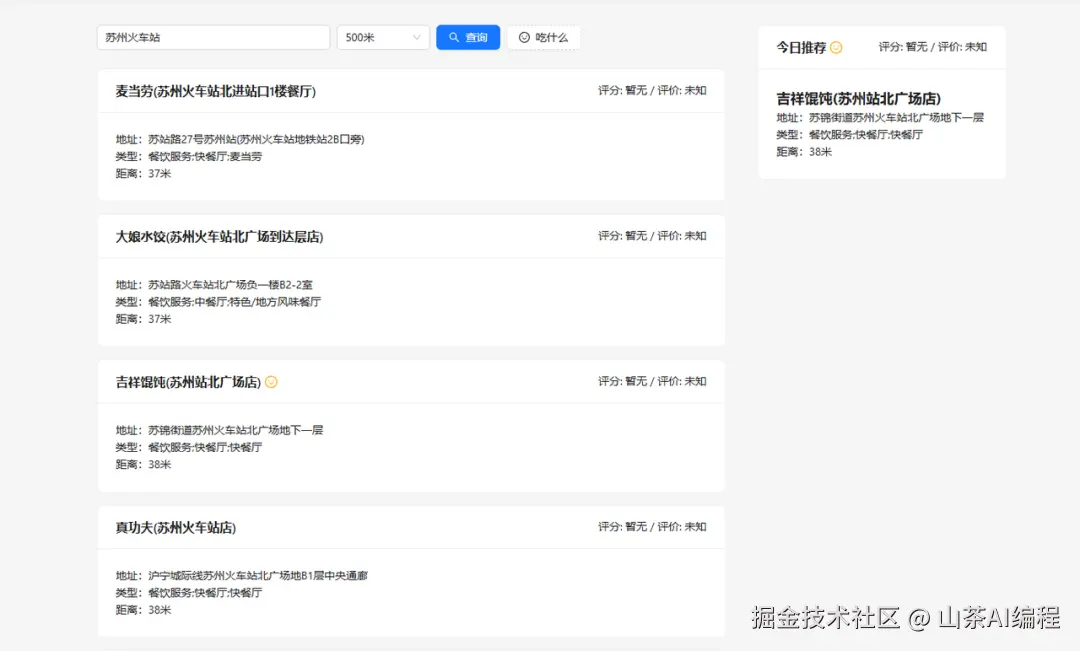Click the smiley icon inside the 吃什么 button
Viewport: 1080px width, 651px height.
click(x=524, y=36)
